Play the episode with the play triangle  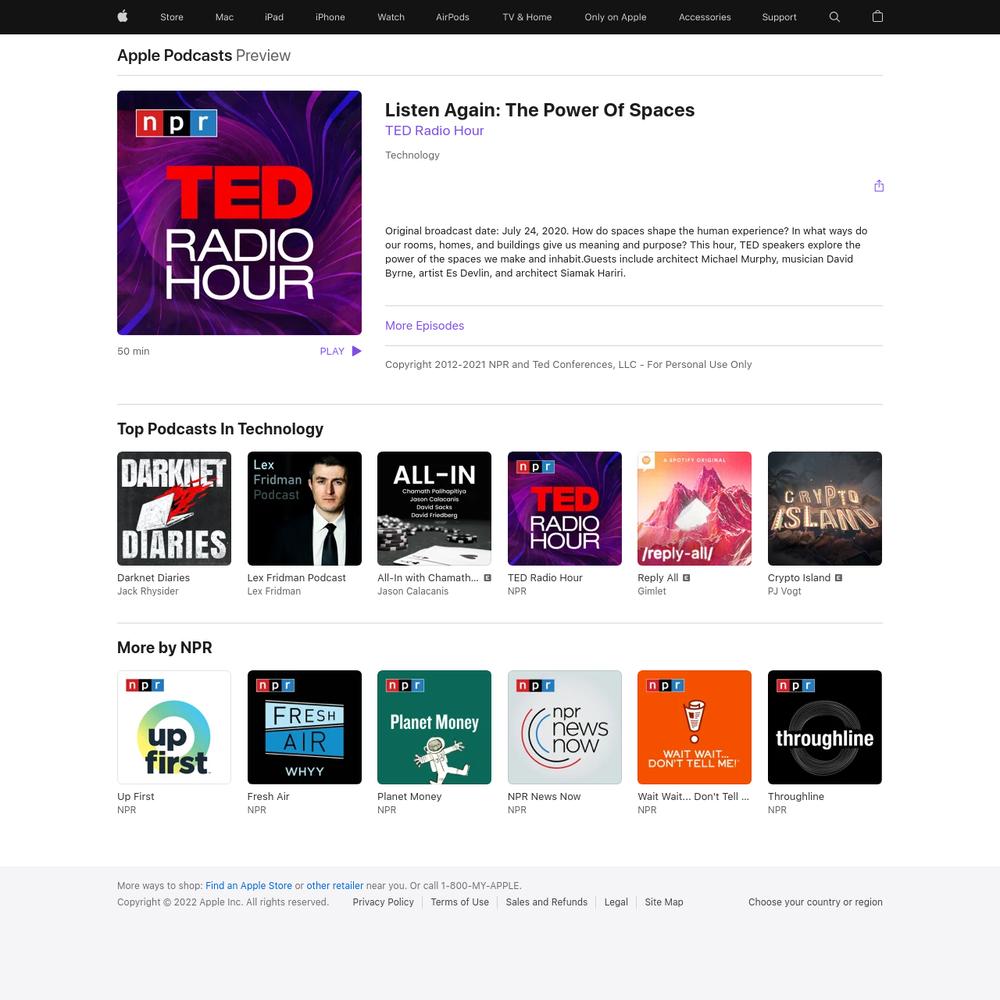(357, 351)
